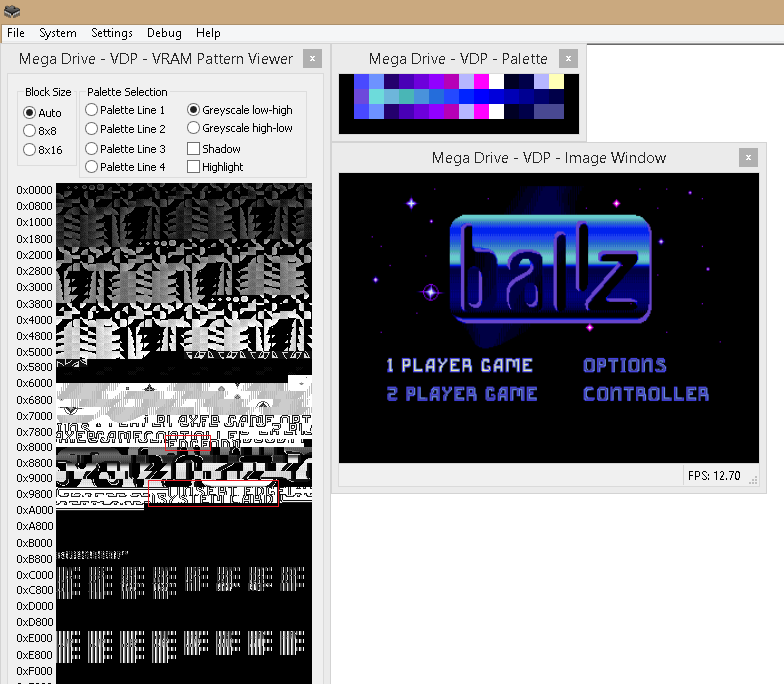
Task: Click the 0x0000 address label
Action: click(x=34, y=190)
